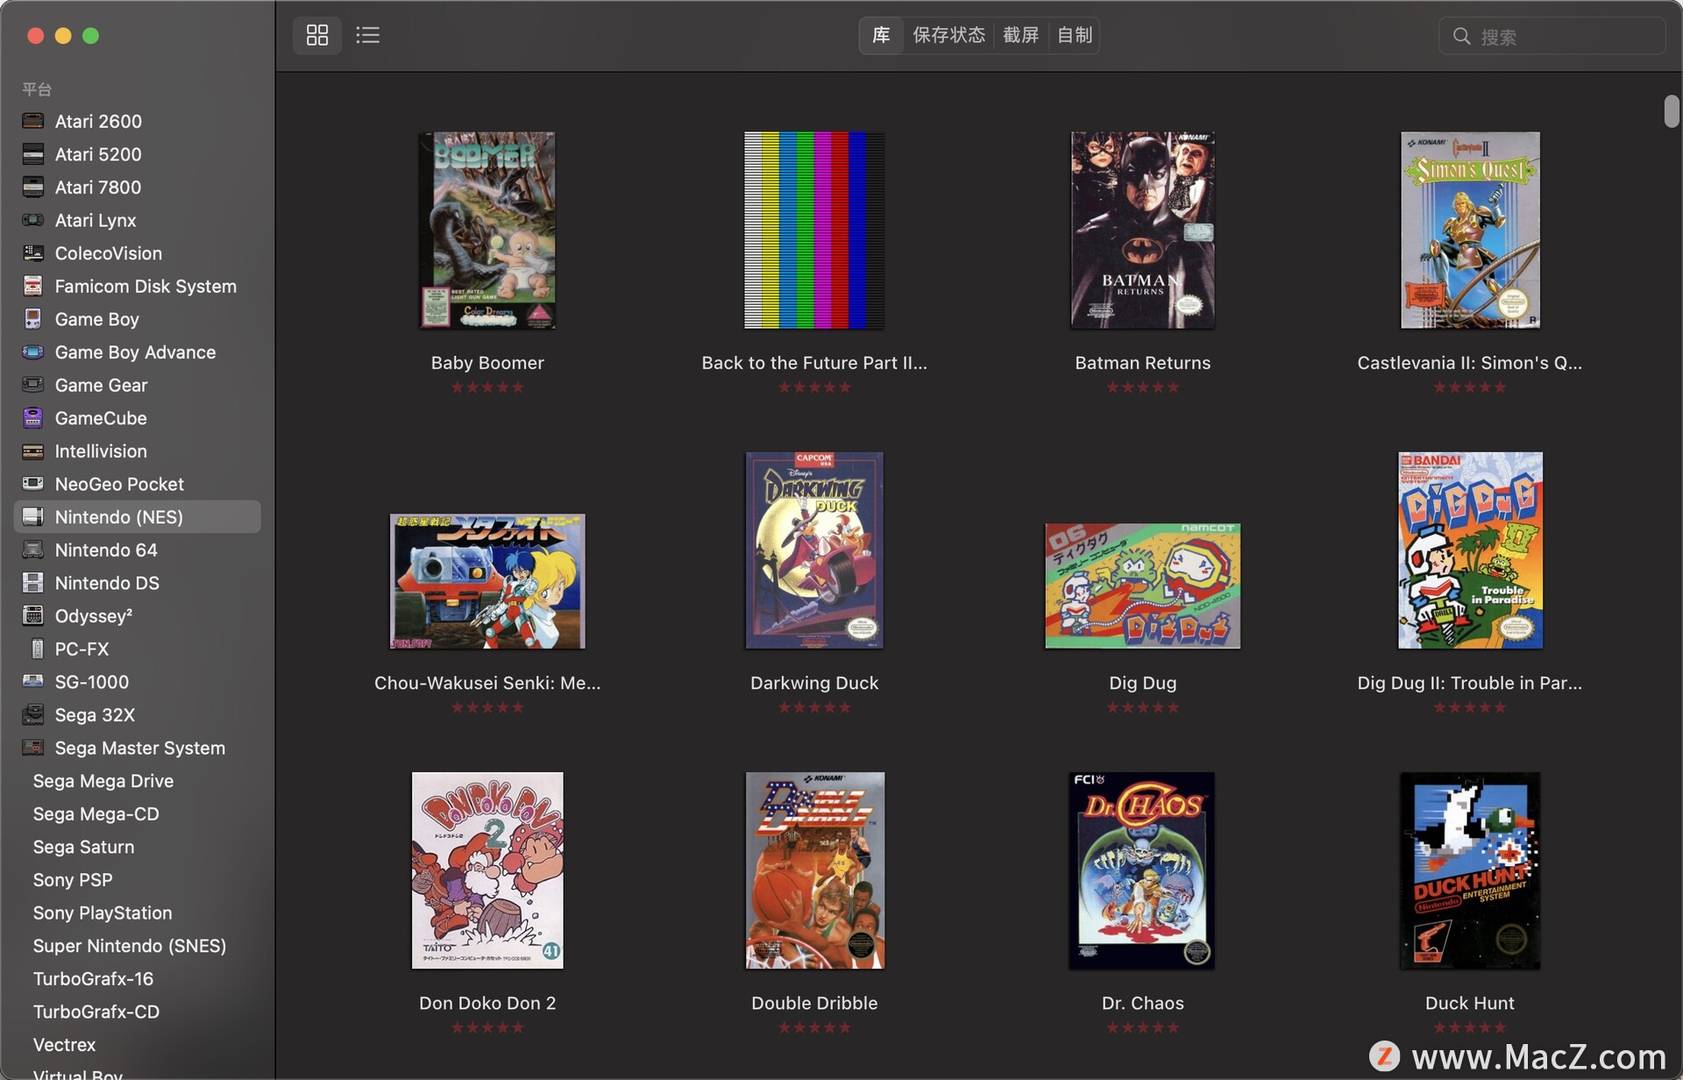The width and height of the screenshot is (1683, 1080).
Task: Open Duck Hunt cover art
Action: 1470,870
